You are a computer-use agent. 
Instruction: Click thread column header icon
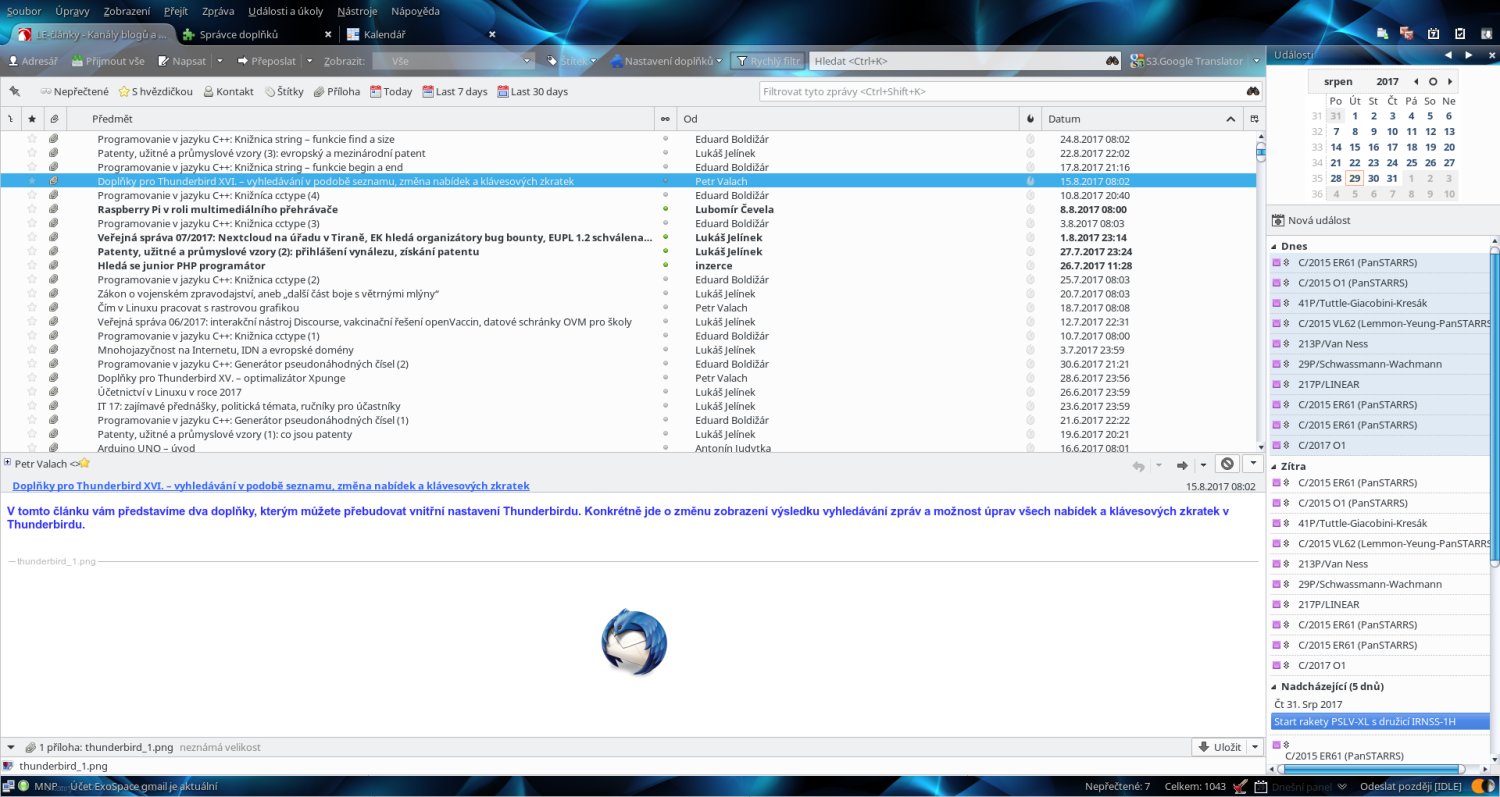click(10, 119)
